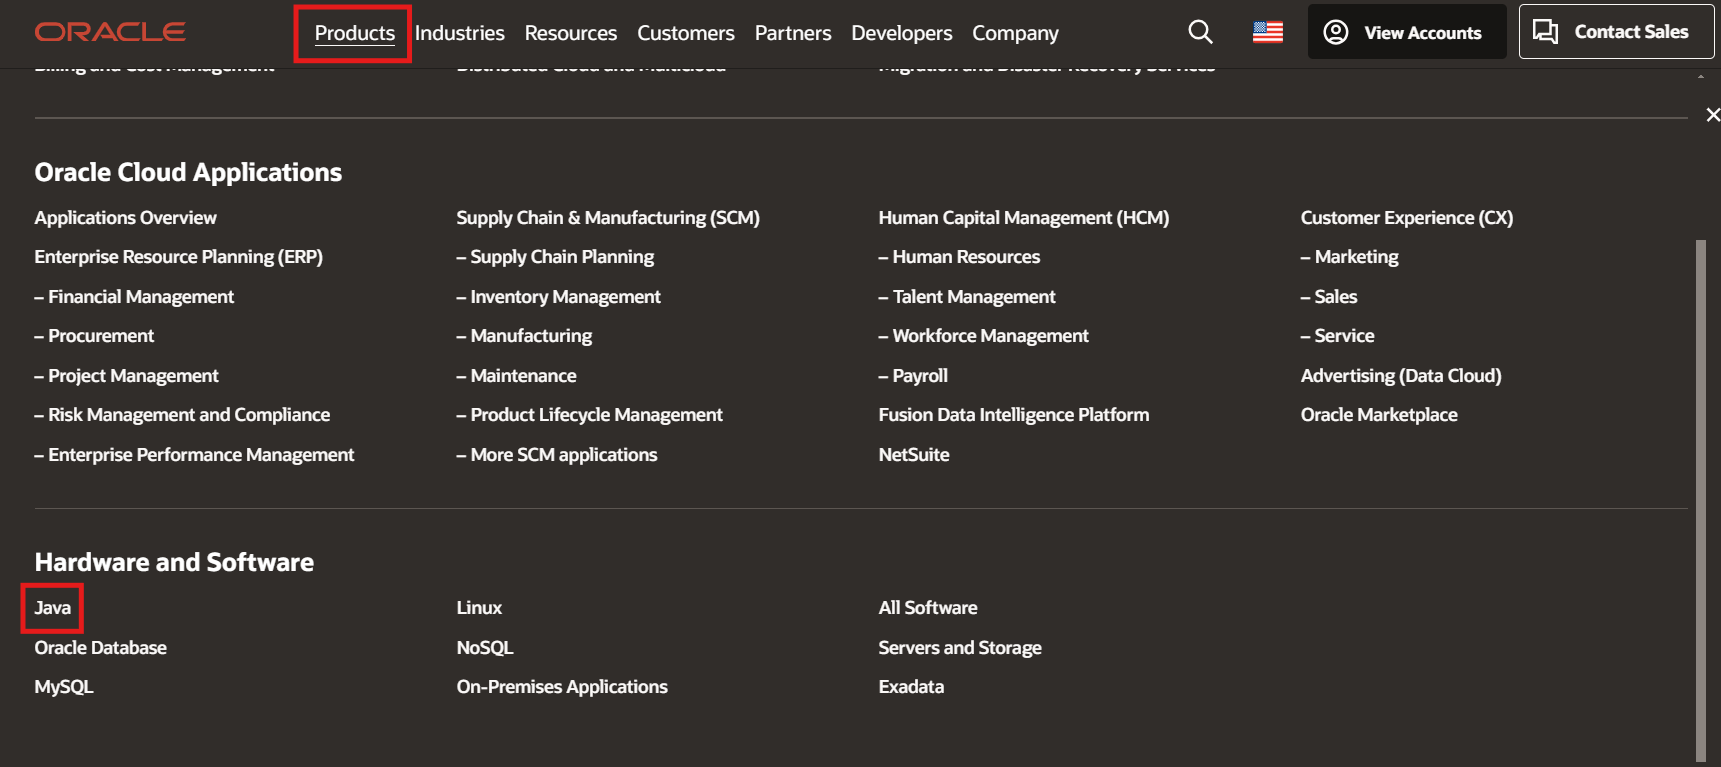This screenshot has width=1721, height=767.
Task: Open the Products menu
Action: (354, 33)
